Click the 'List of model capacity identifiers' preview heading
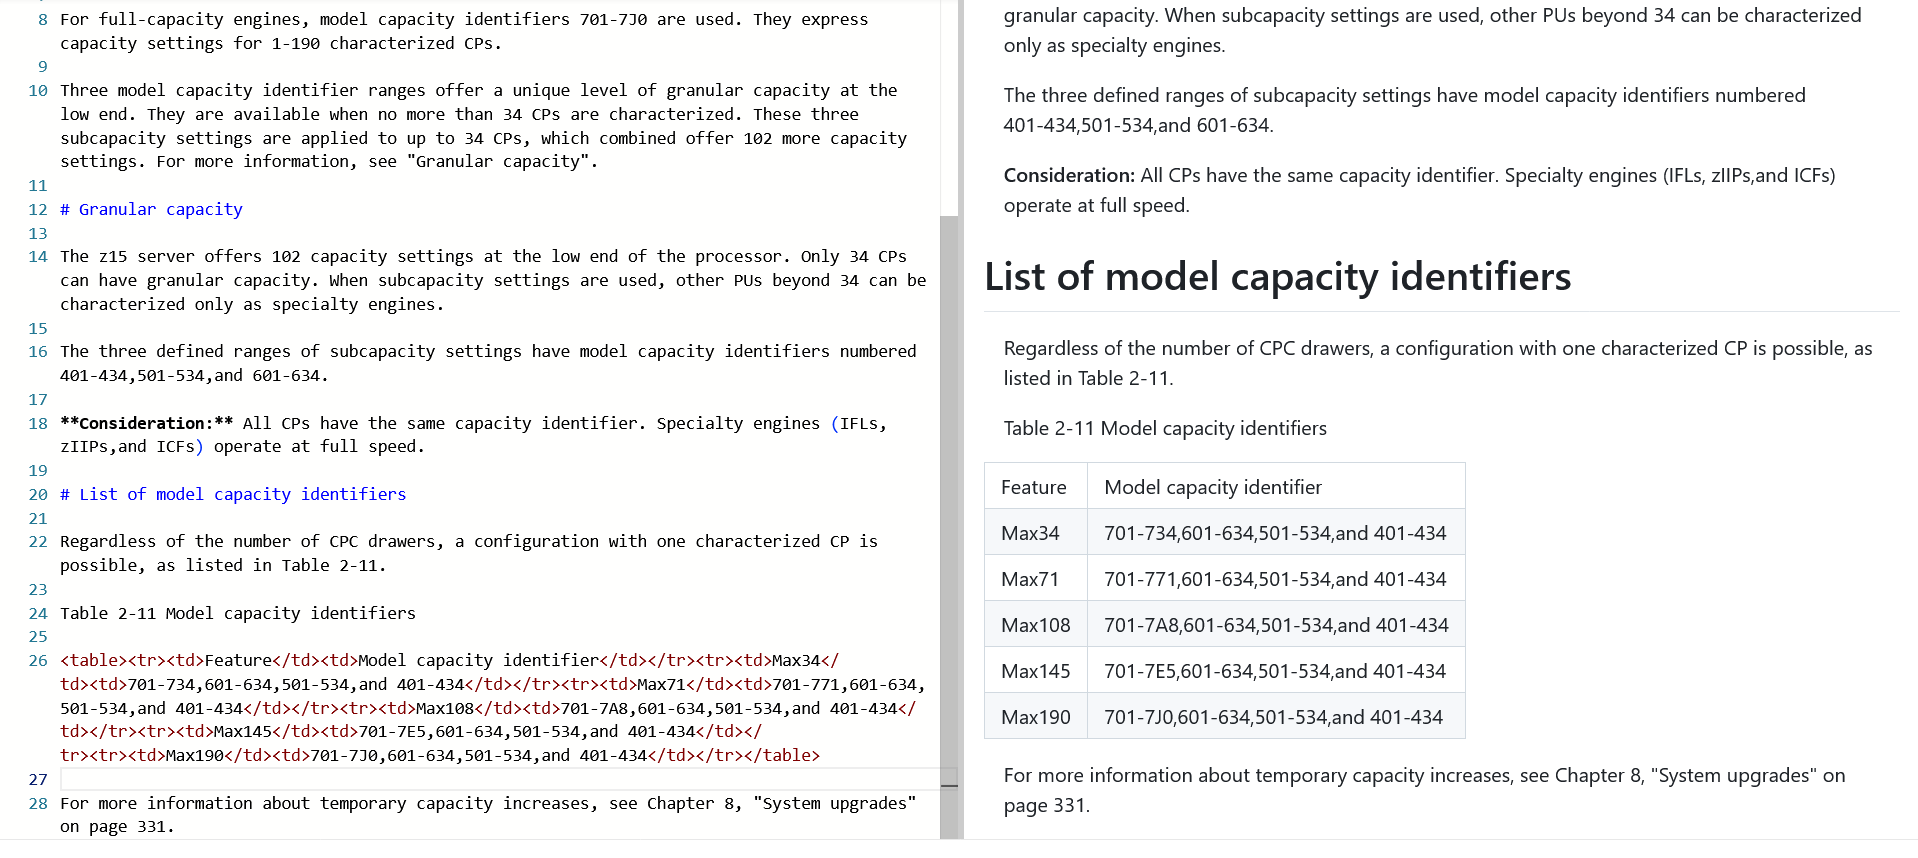This screenshot has width=1918, height=858. click(x=1277, y=277)
